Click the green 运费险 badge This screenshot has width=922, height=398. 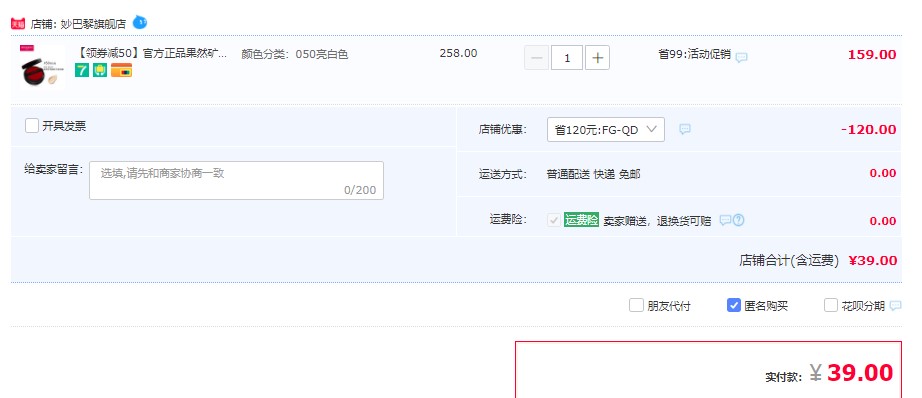pos(581,220)
